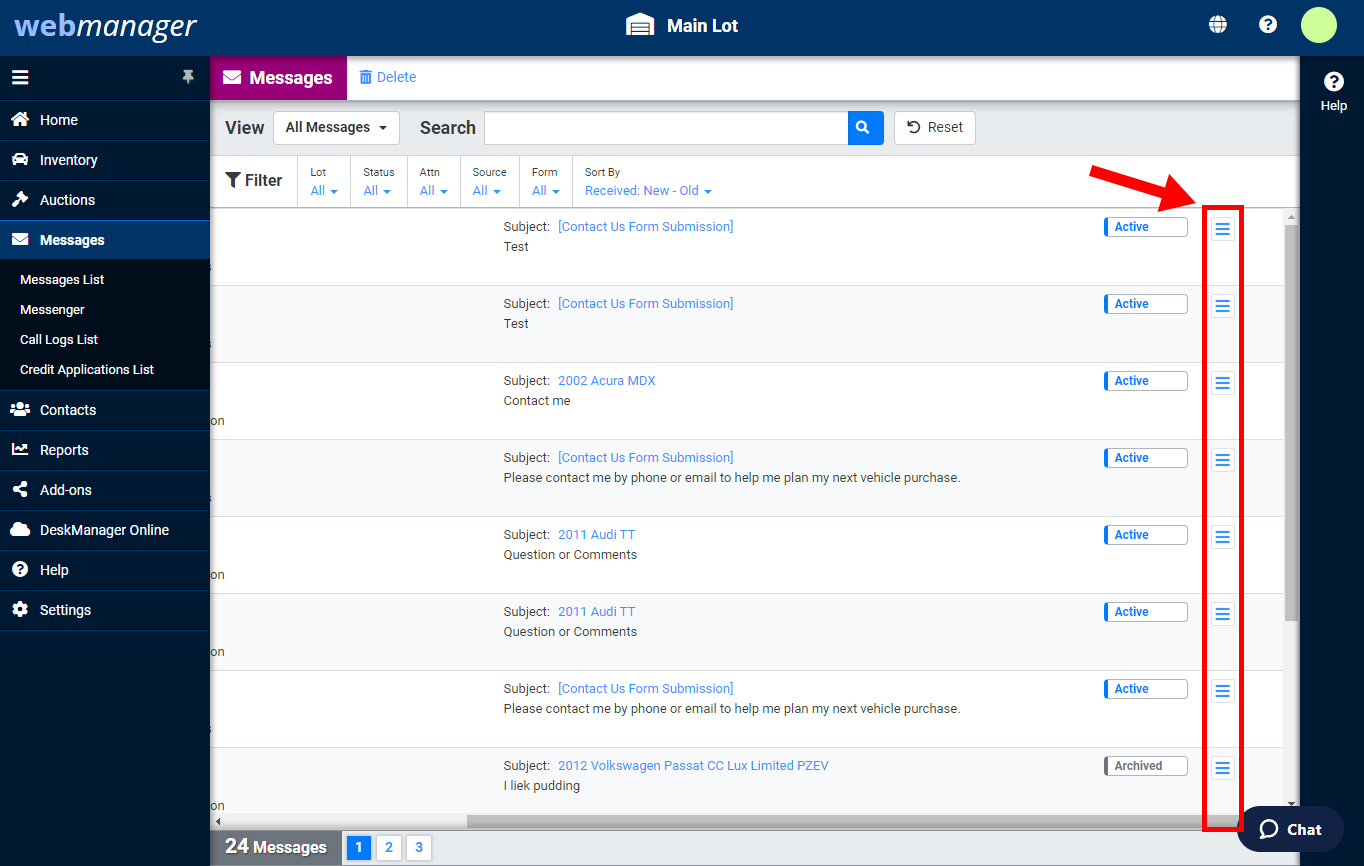Open the green user avatar

(1318, 25)
